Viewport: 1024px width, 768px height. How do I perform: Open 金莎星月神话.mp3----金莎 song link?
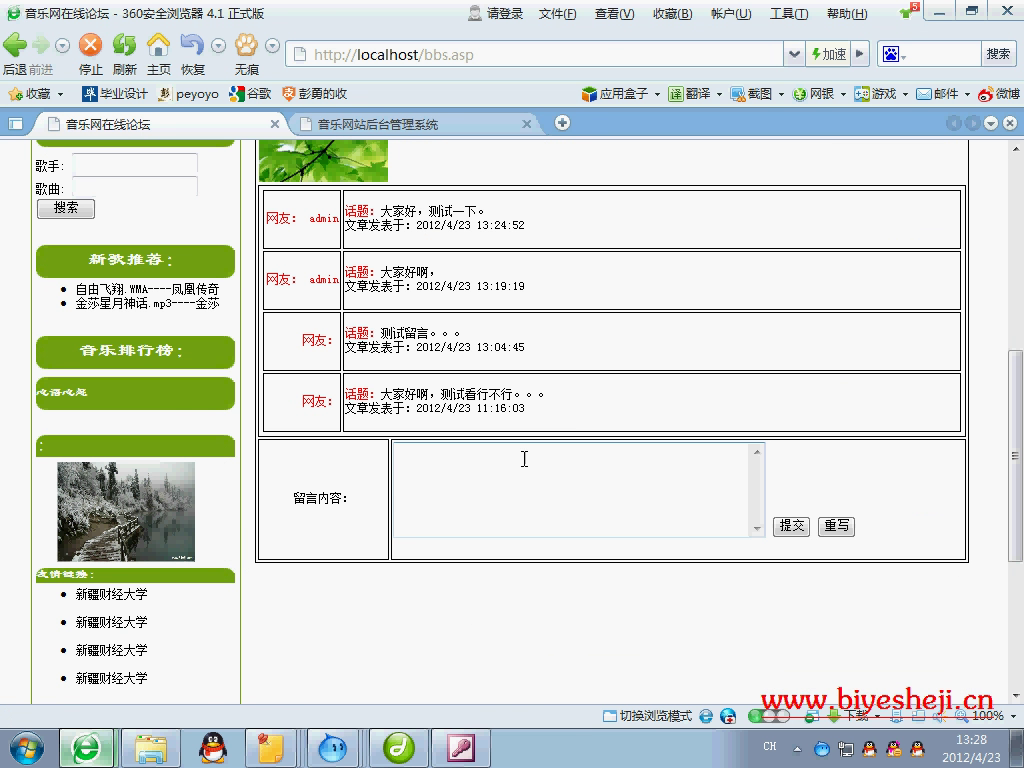pyautogui.click(x=147, y=303)
